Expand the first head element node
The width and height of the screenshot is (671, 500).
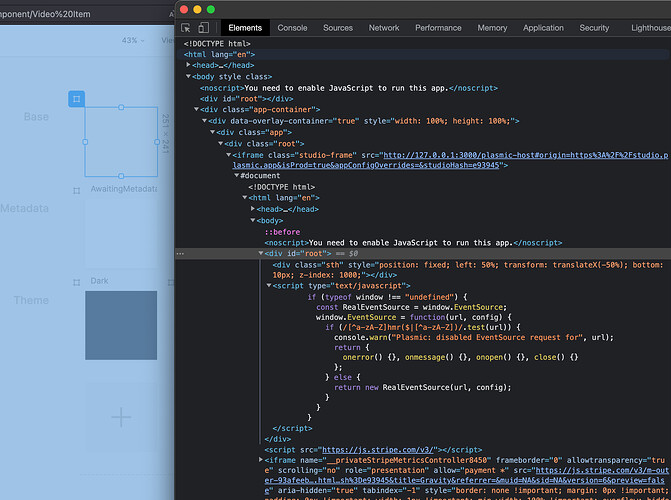coord(189,64)
